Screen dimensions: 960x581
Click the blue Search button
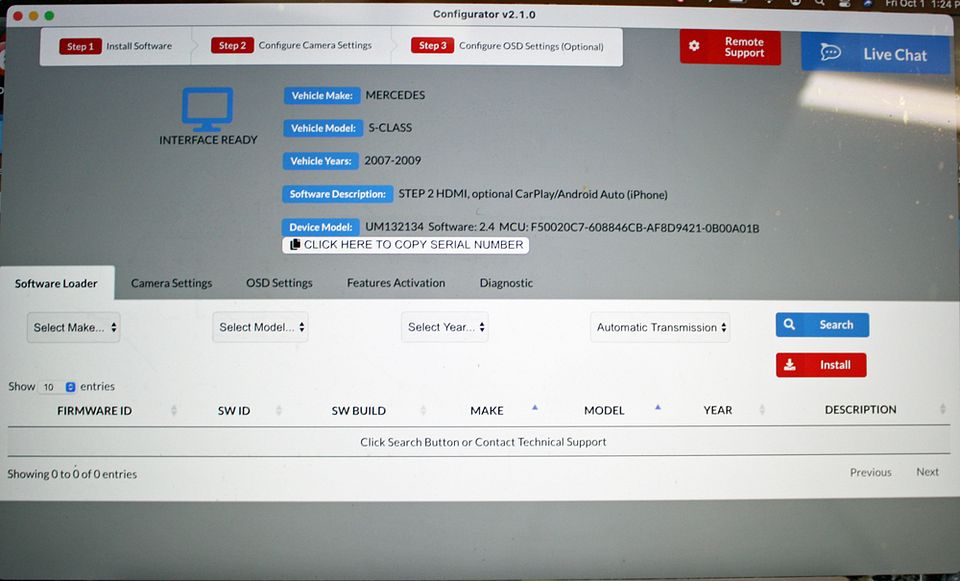coord(822,324)
